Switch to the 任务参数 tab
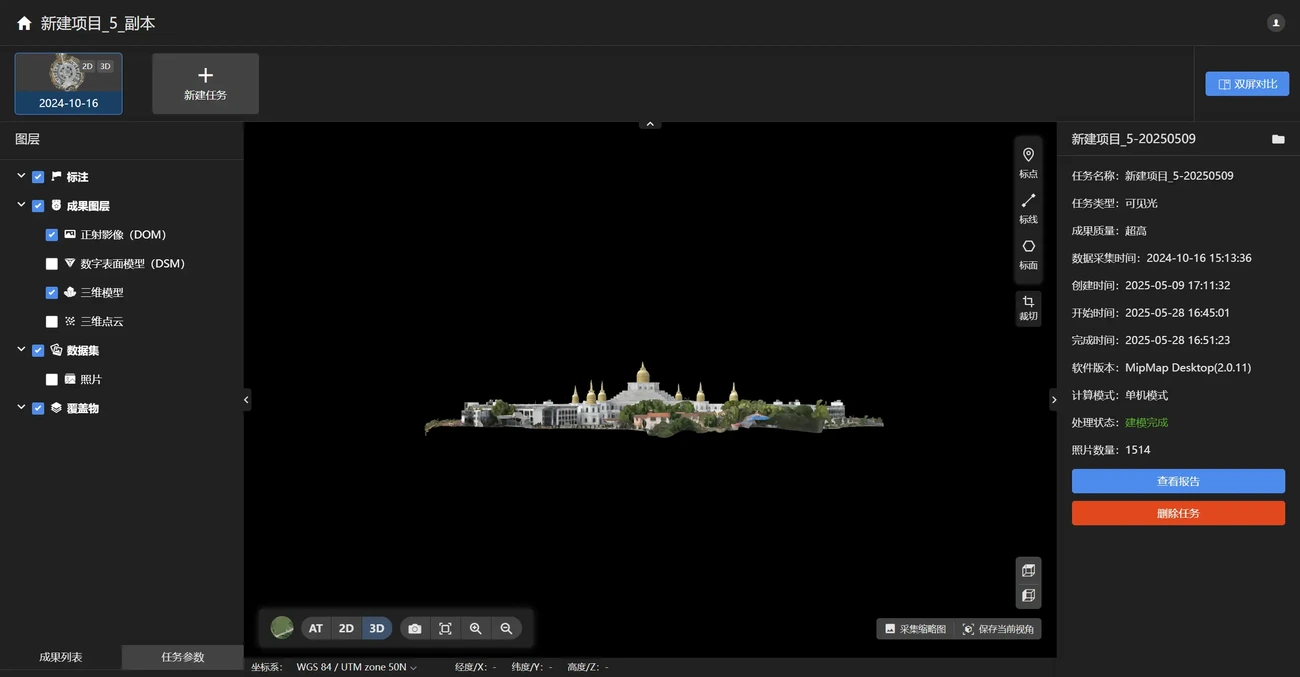The height and width of the screenshot is (677, 1300). click(x=182, y=657)
